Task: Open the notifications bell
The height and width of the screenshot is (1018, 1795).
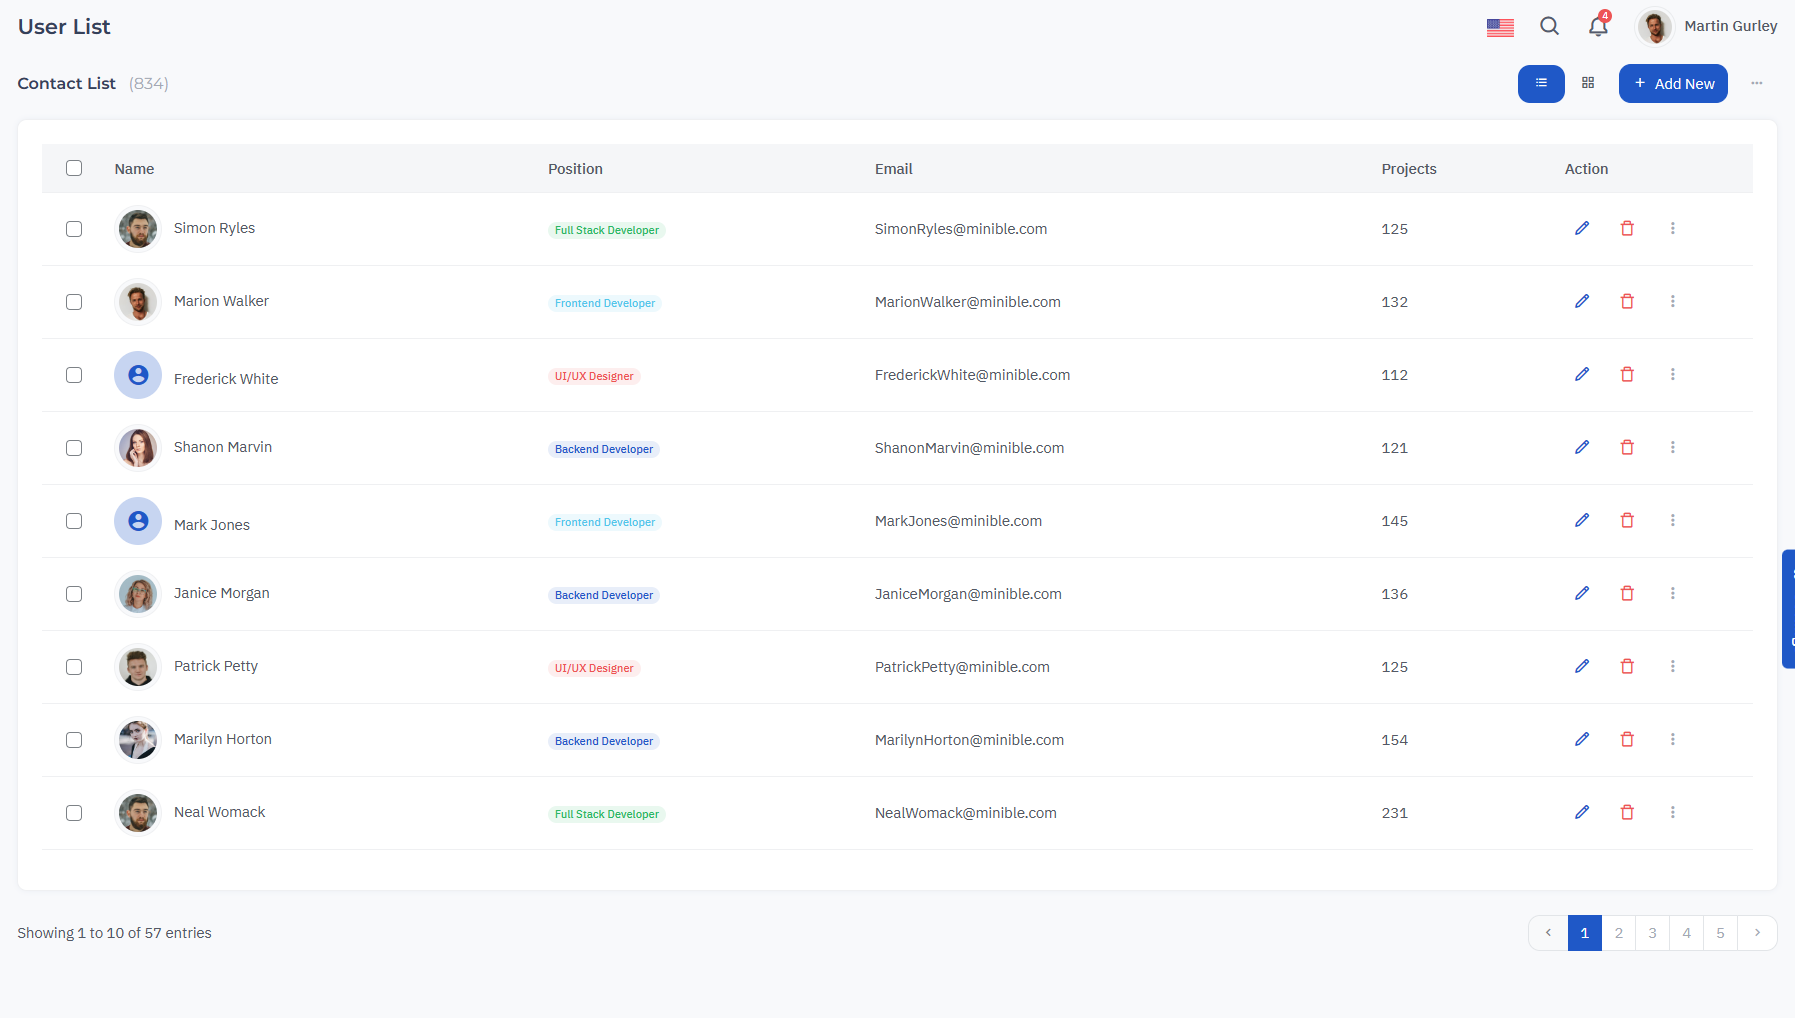Action: pyautogui.click(x=1598, y=26)
